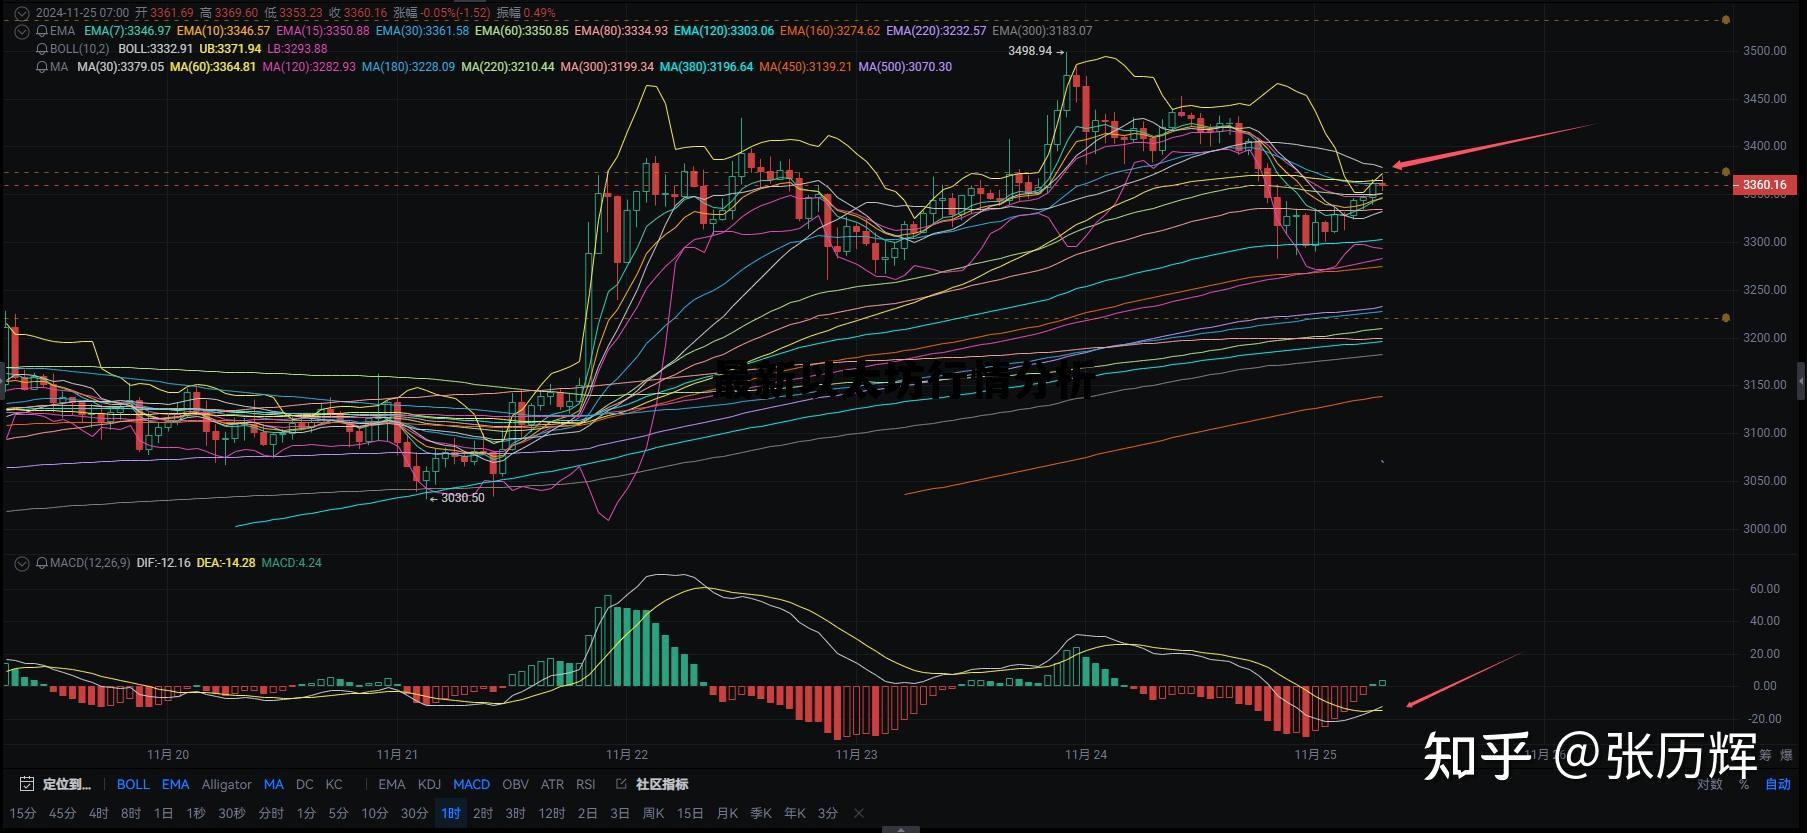Close the timeframe bar with X icon
Screen dimensions: 1807x833
[x=859, y=813]
